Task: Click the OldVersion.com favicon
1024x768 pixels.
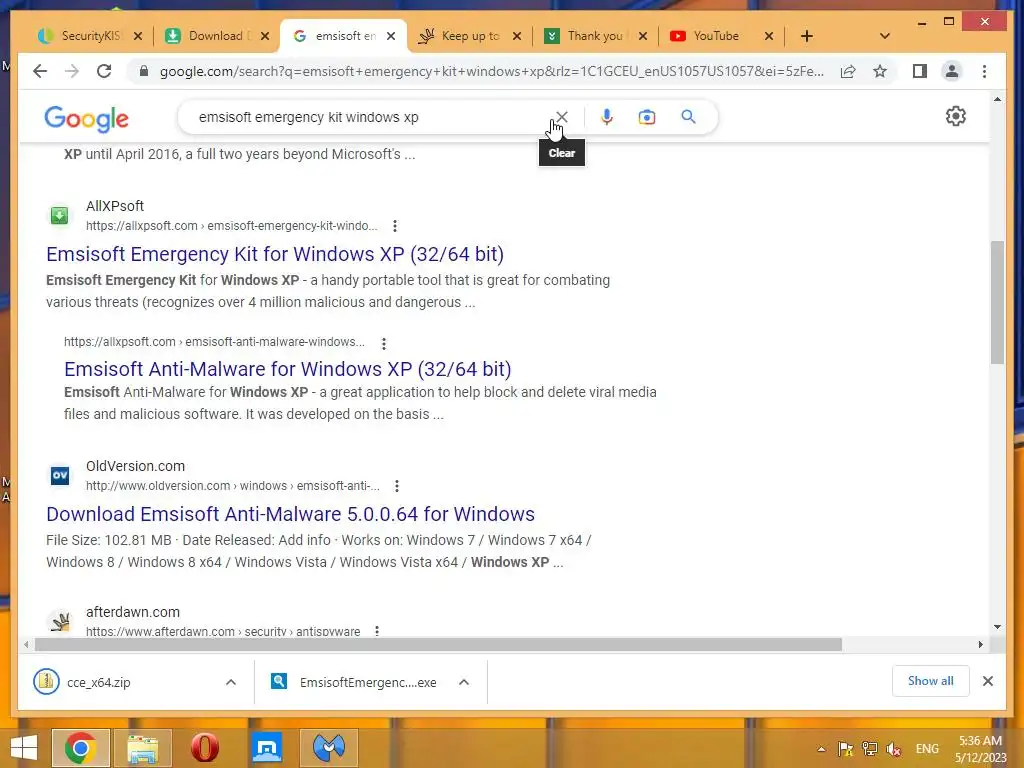Action: click(60, 475)
